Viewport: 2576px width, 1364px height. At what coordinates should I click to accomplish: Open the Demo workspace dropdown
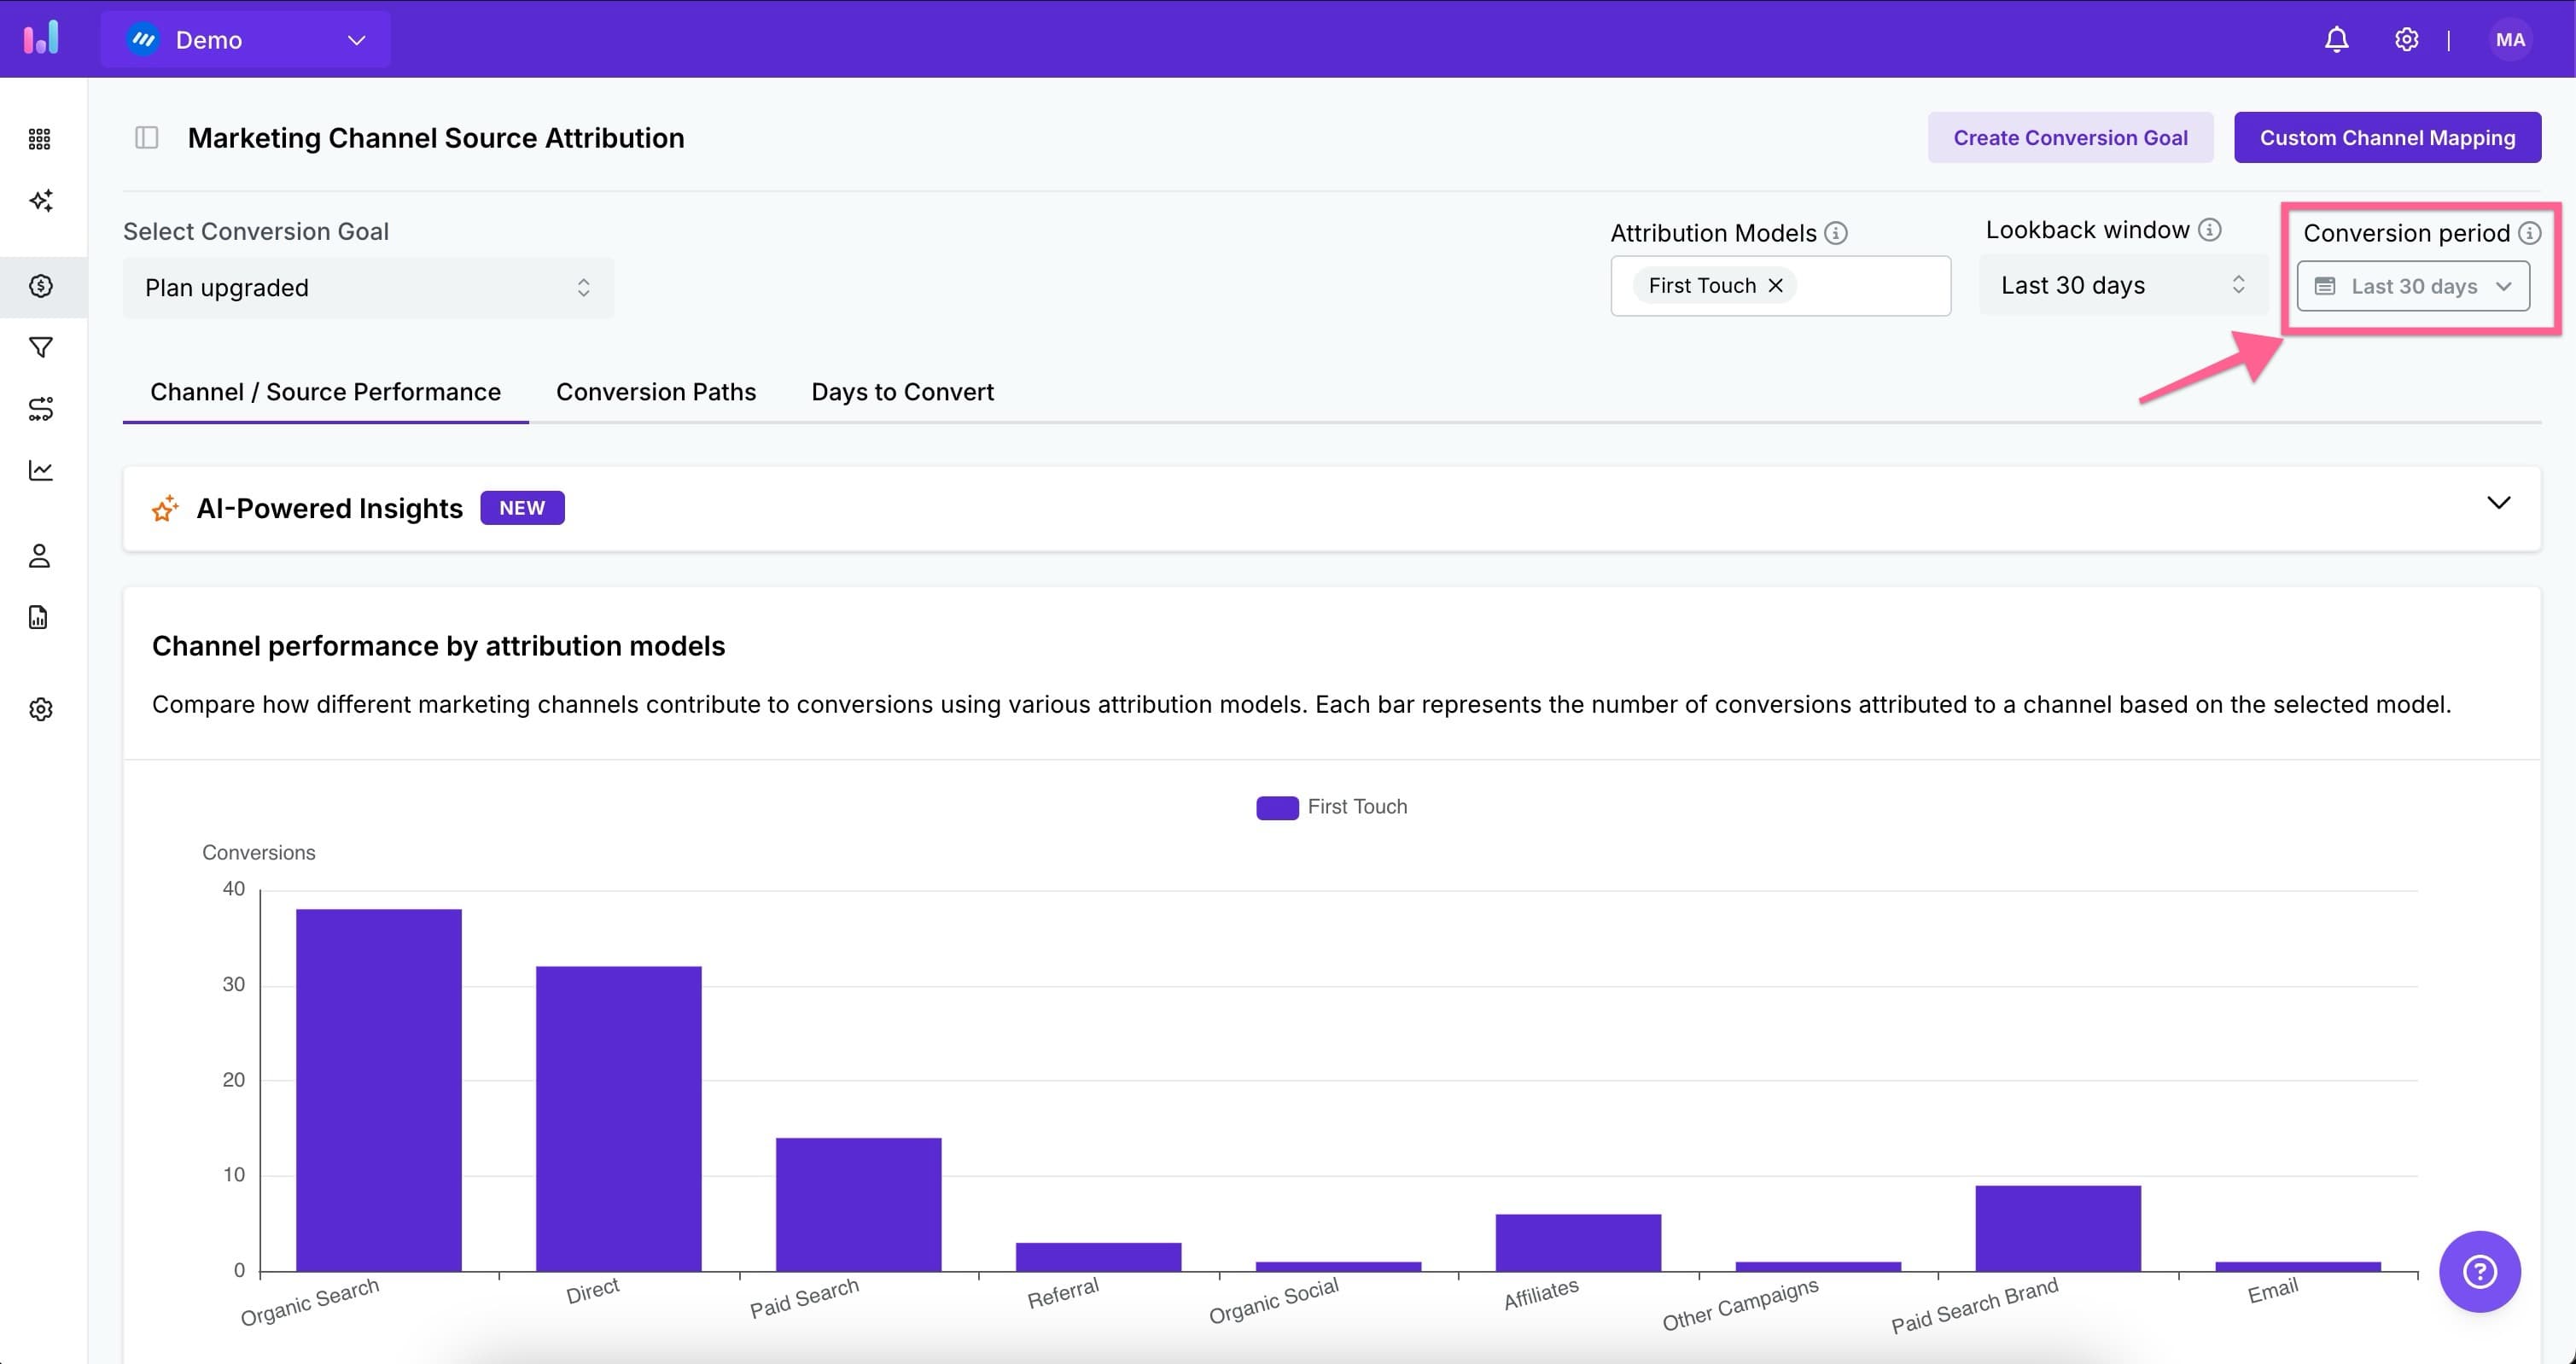click(246, 39)
